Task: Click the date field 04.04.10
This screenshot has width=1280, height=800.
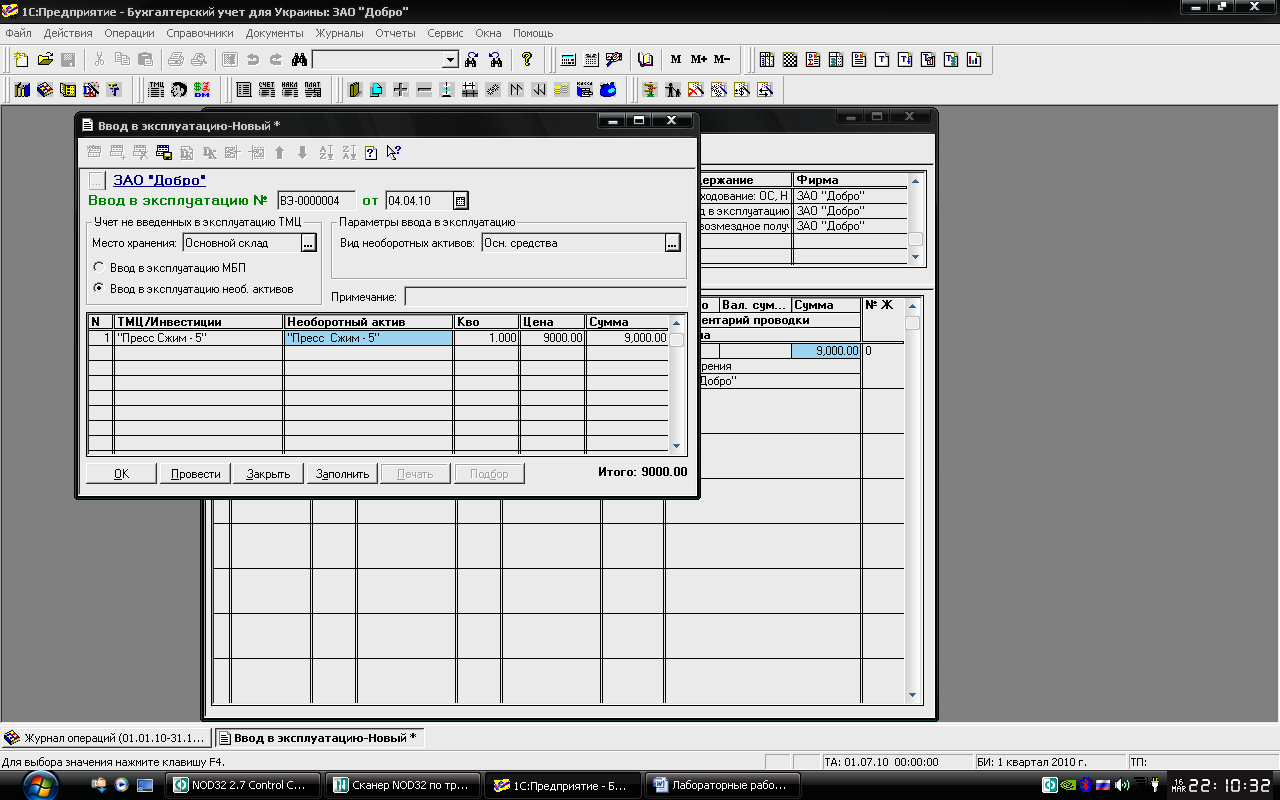Action: click(419, 201)
